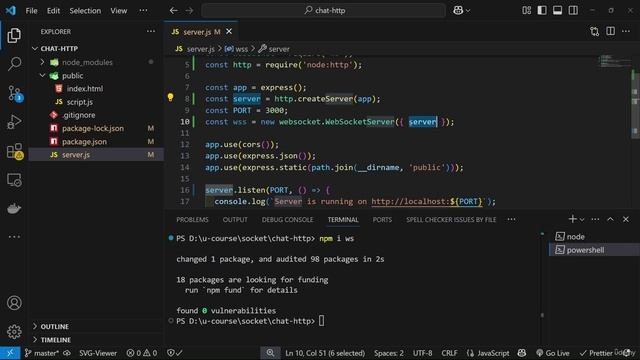
Task: Select the server.js editor tab
Action: click(201, 31)
